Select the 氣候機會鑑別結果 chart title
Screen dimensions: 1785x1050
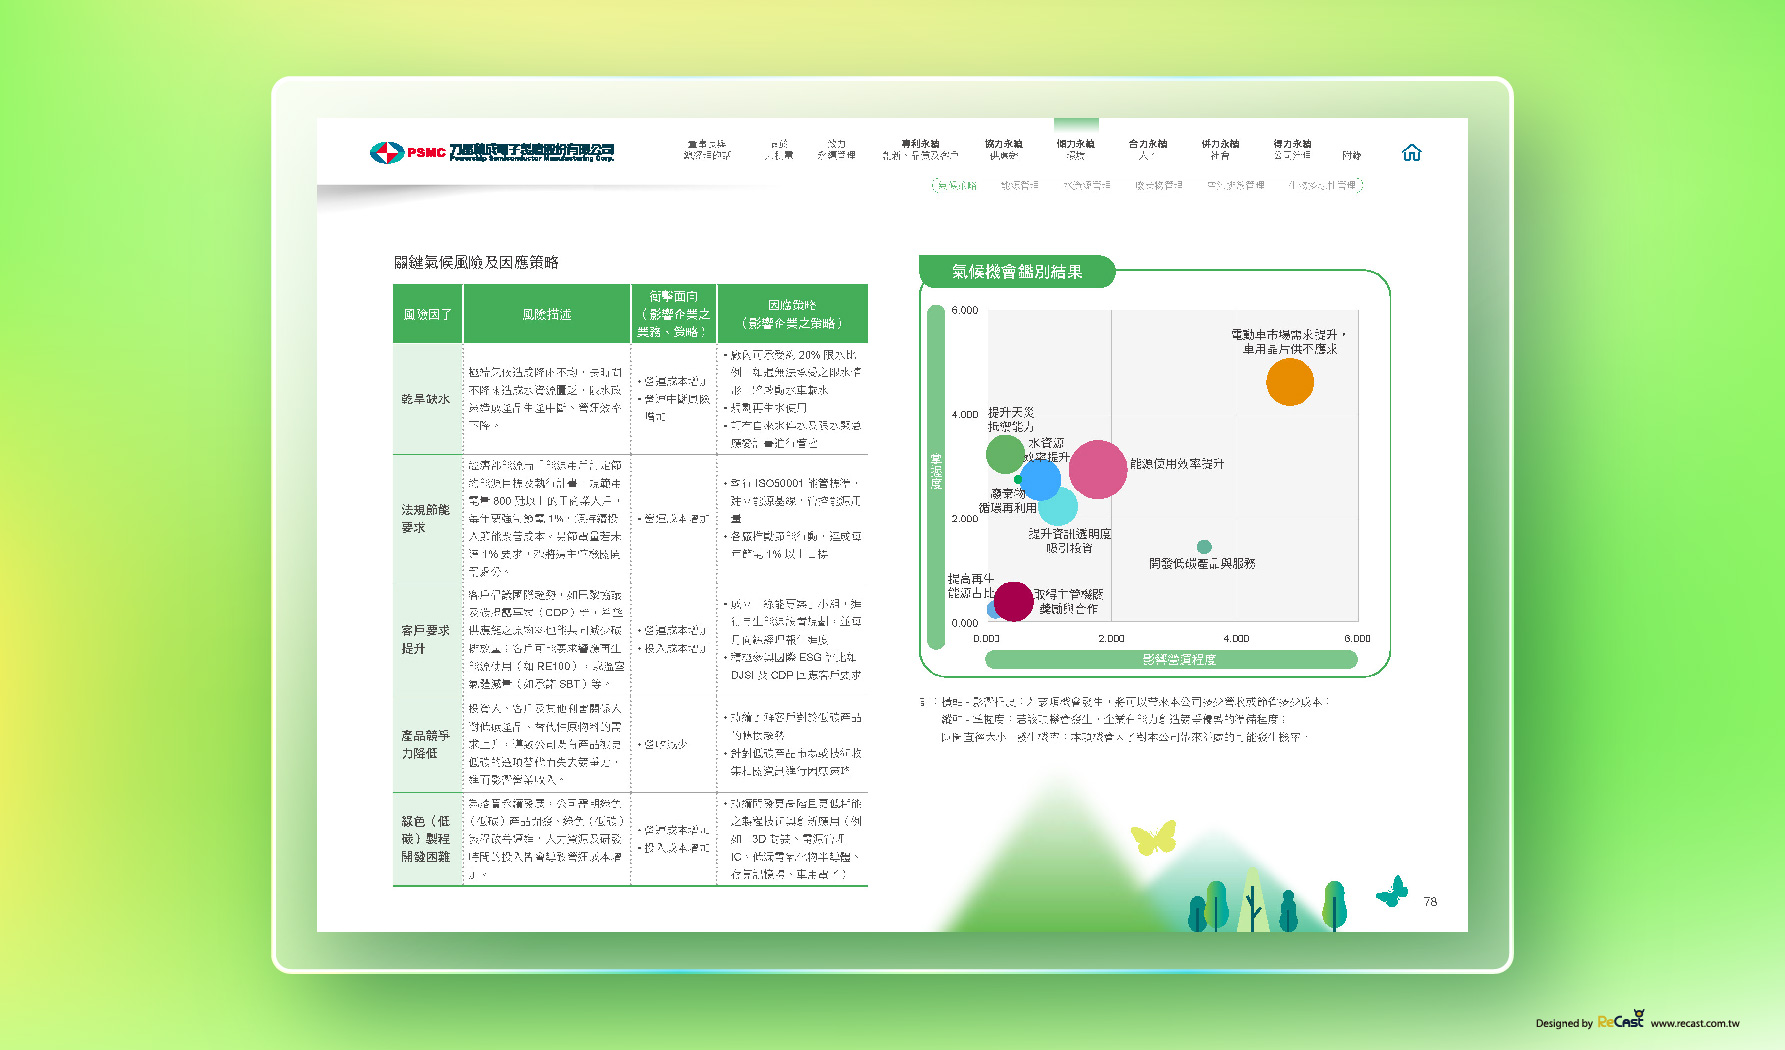[x=1016, y=271]
